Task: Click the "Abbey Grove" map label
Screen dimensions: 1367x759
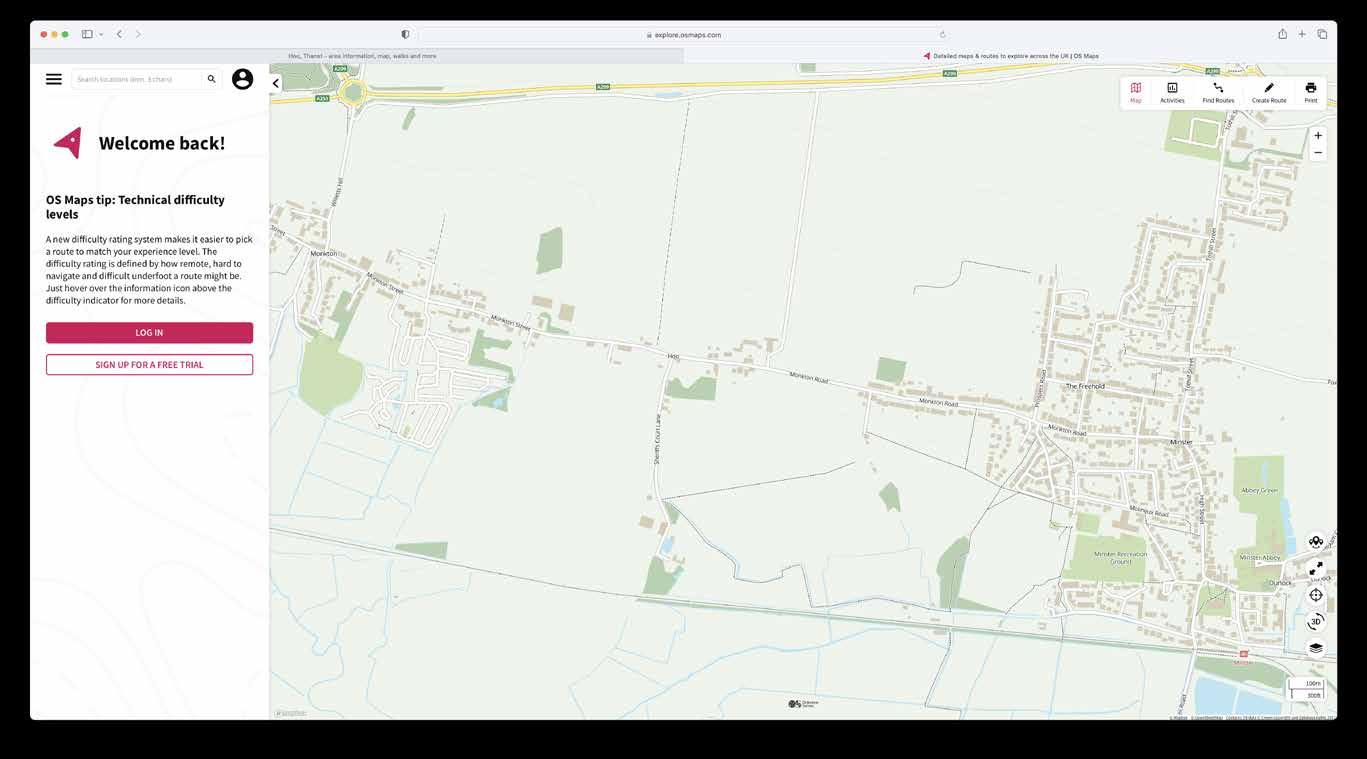Action: click(x=1259, y=491)
